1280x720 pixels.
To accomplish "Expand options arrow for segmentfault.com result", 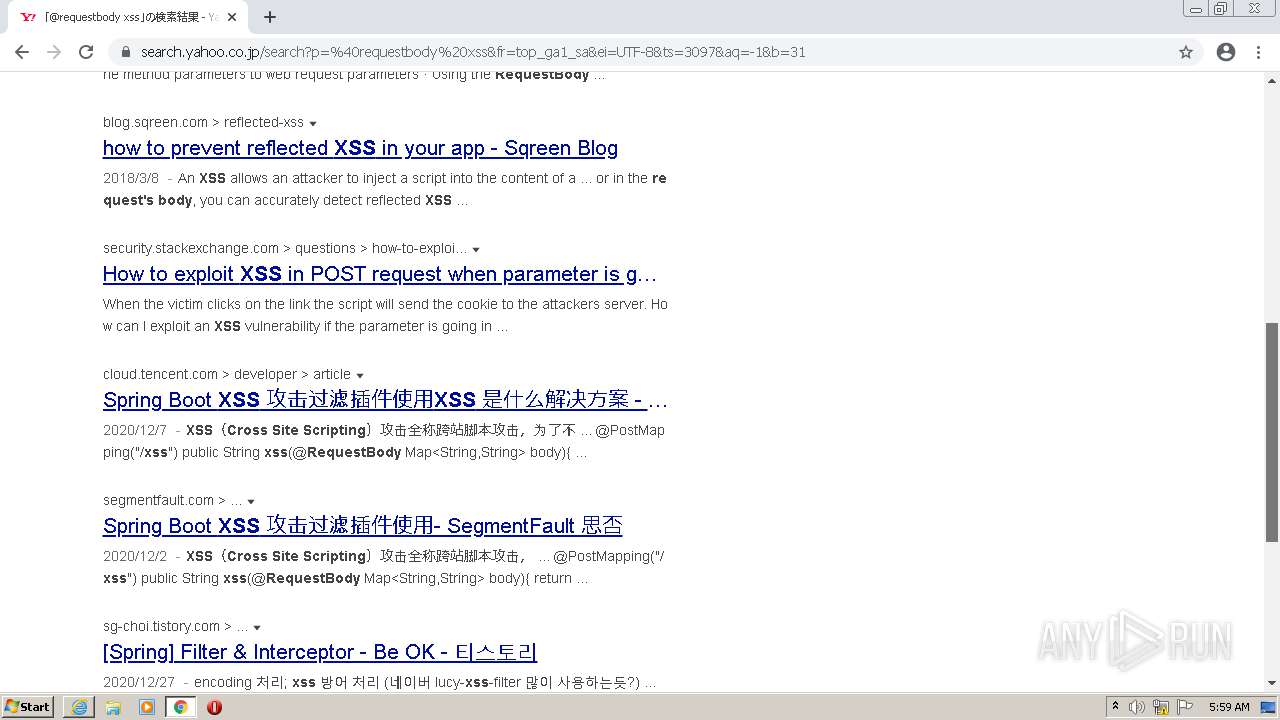I will [251, 502].
